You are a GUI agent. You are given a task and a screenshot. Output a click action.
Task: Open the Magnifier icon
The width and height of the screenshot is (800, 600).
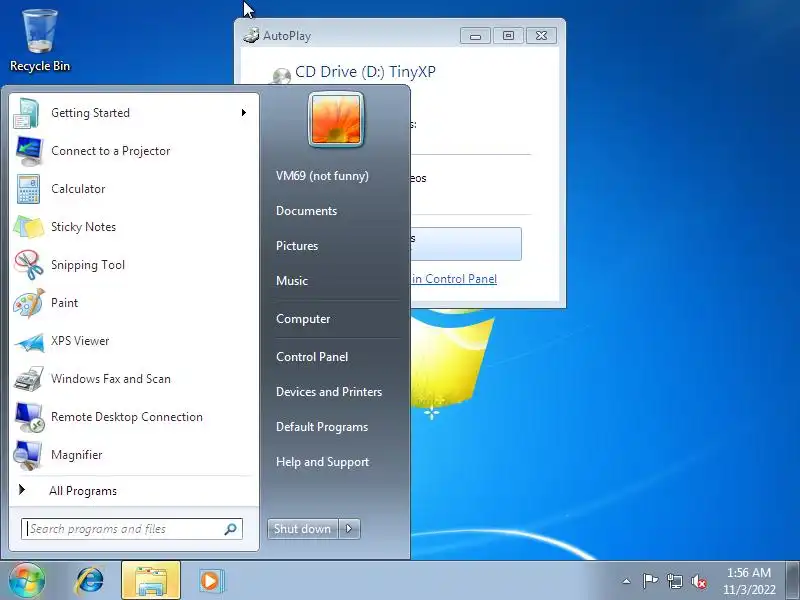pos(29,455)
